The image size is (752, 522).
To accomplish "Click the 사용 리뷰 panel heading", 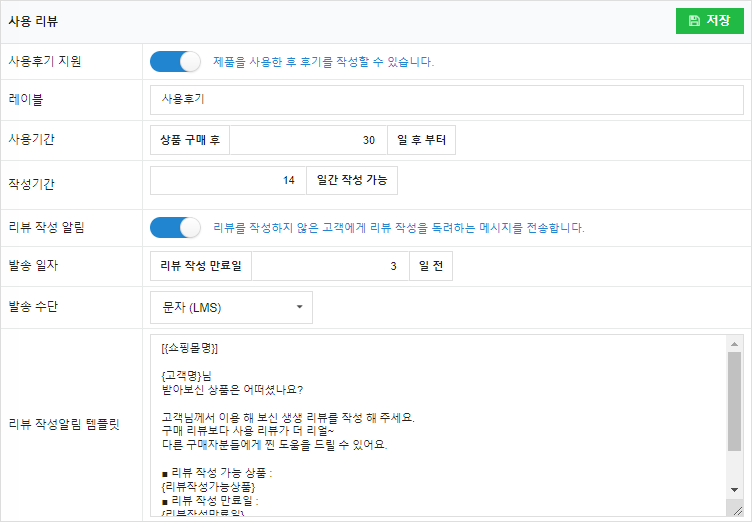I will tap(33, 20).
